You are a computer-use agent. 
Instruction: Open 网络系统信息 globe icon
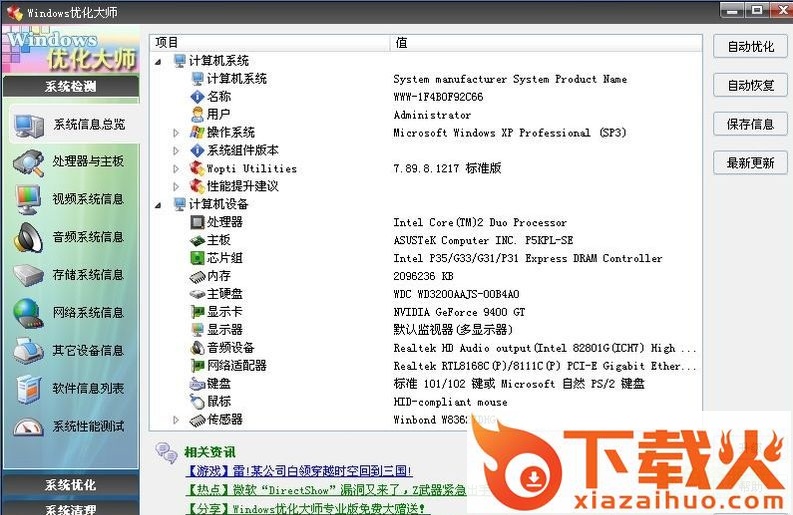click(28, 313)
